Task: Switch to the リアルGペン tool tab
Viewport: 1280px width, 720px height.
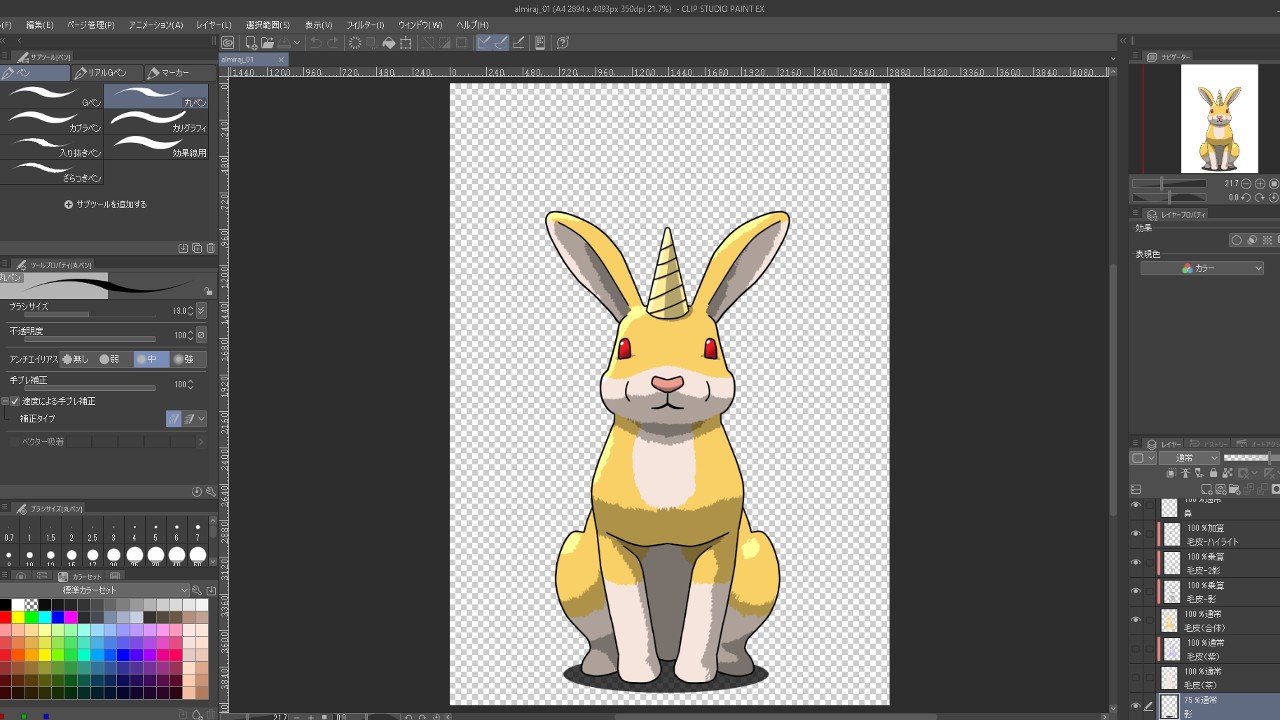Action: coord(107,73)
